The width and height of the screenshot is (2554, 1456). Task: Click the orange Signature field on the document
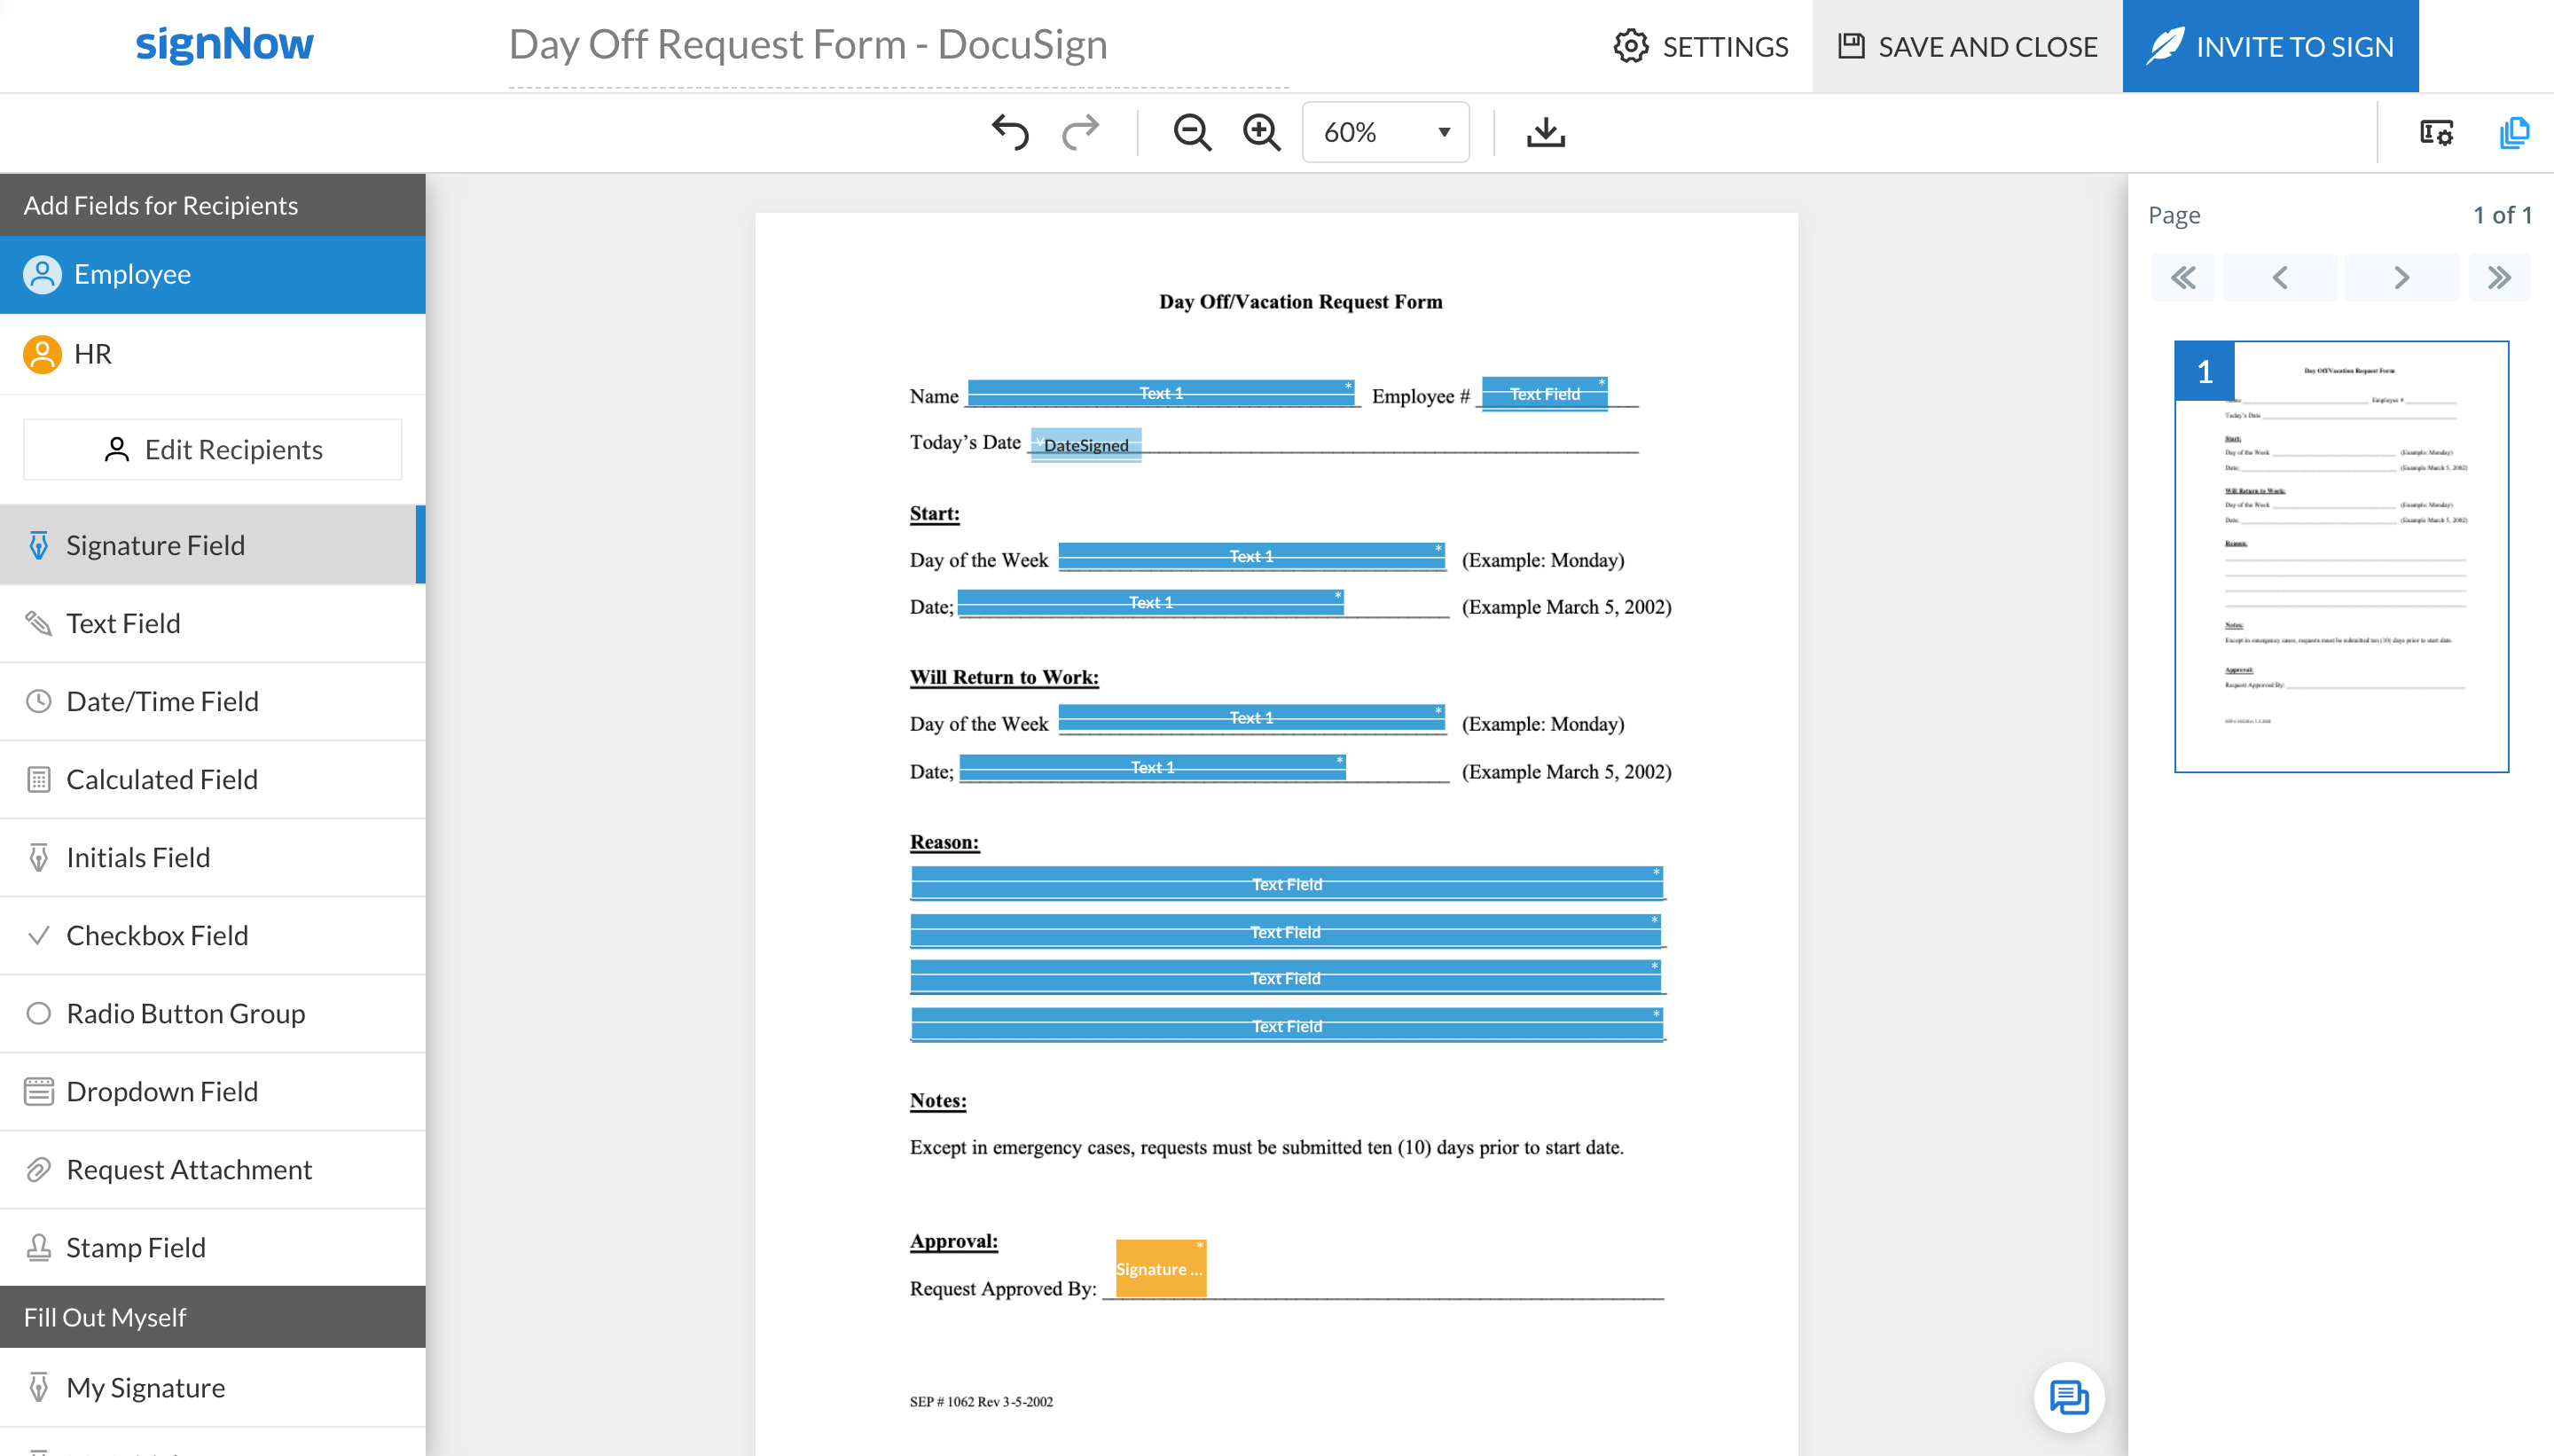coord(1160,1268)
